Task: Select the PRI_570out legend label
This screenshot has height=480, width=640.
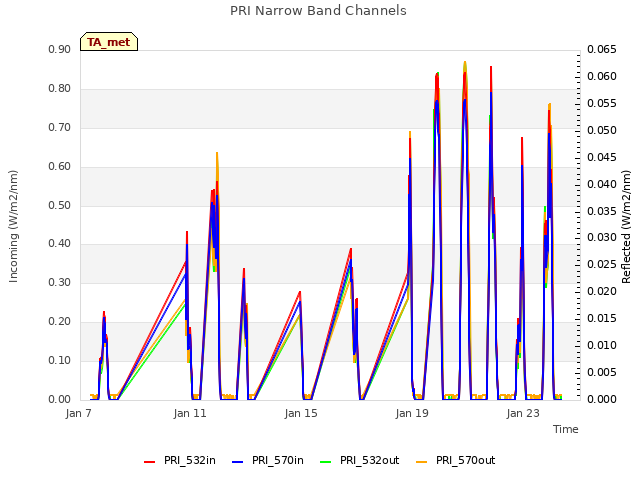Action: [x=465, y=460]
